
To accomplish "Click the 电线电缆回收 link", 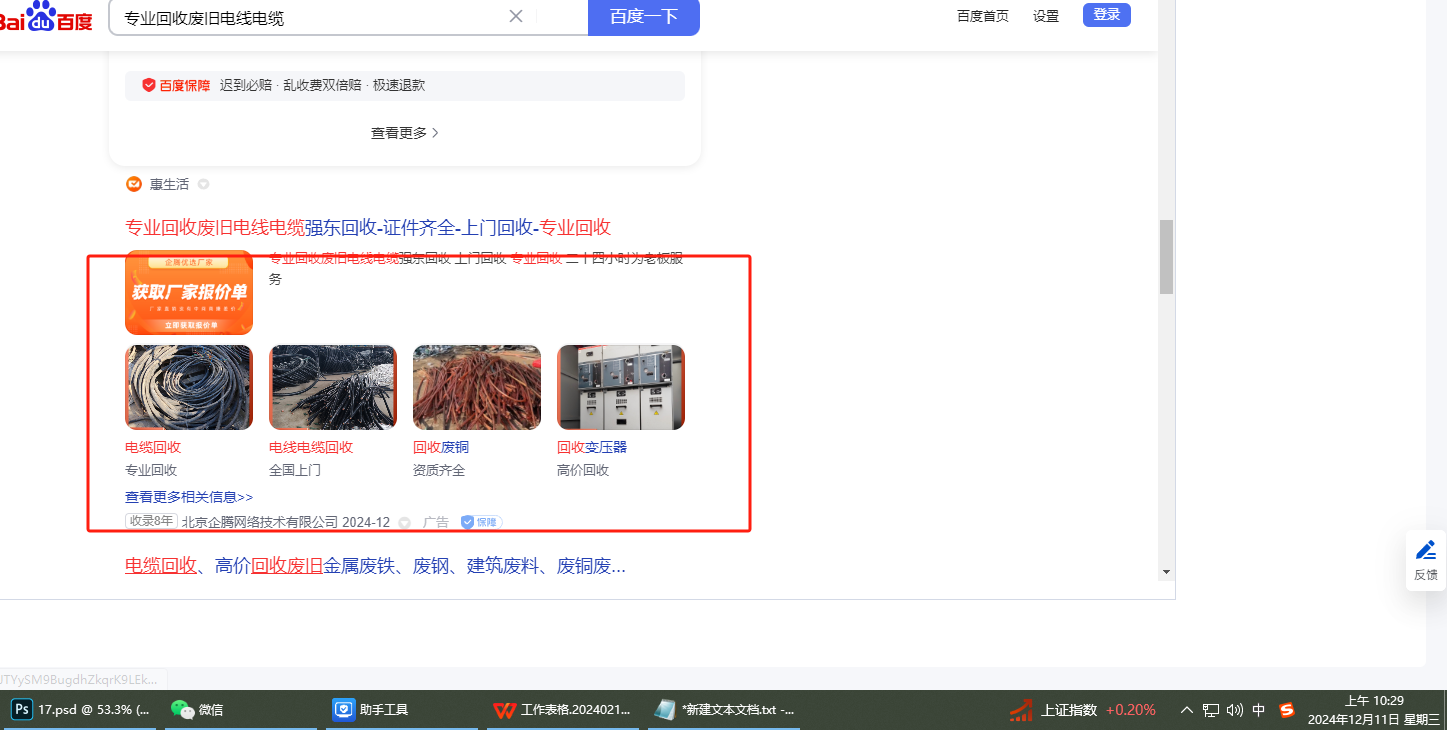I will 311,447.
